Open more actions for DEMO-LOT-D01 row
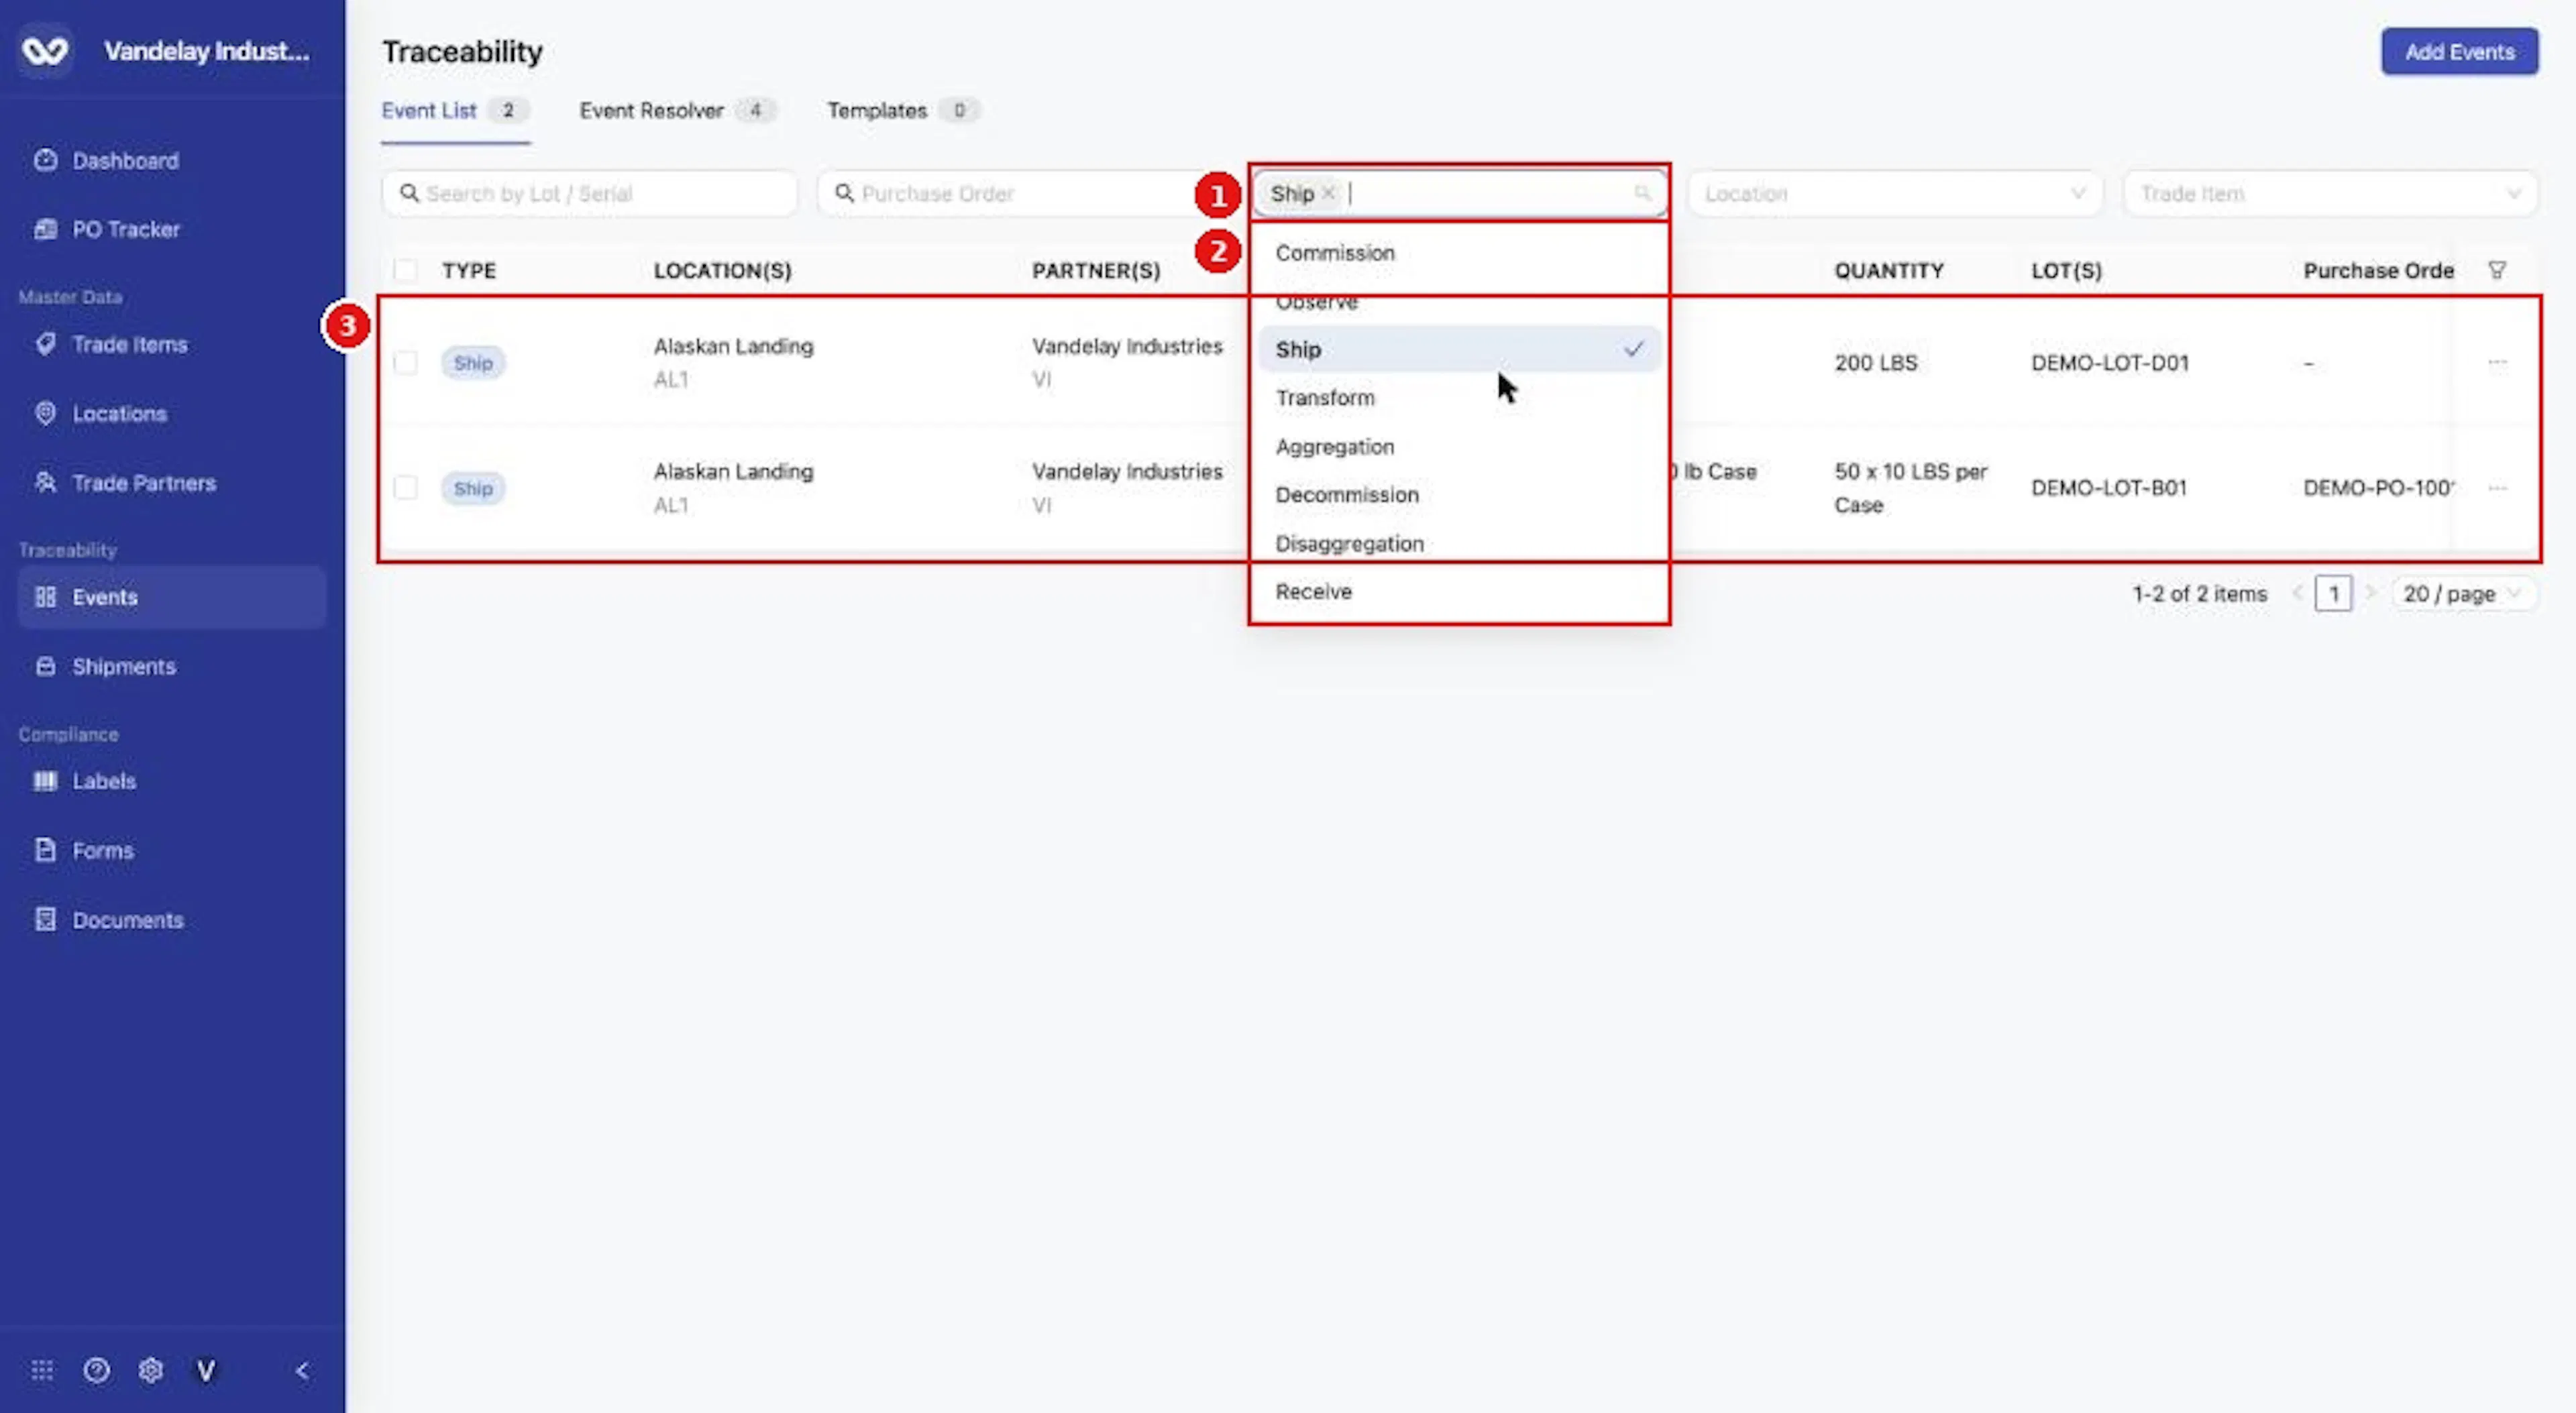The image size is (2576, 1413). [2497, 362]
